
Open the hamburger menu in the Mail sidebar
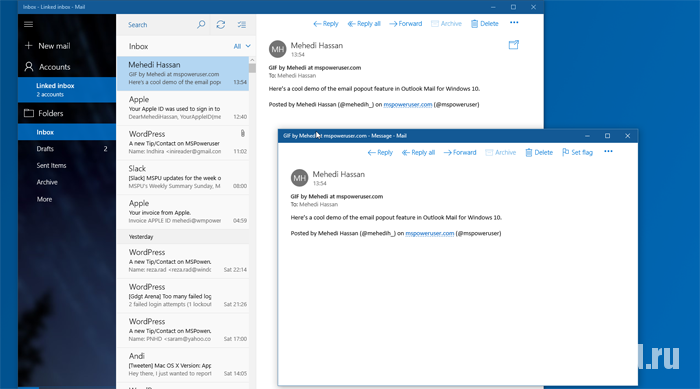(29, 24)
